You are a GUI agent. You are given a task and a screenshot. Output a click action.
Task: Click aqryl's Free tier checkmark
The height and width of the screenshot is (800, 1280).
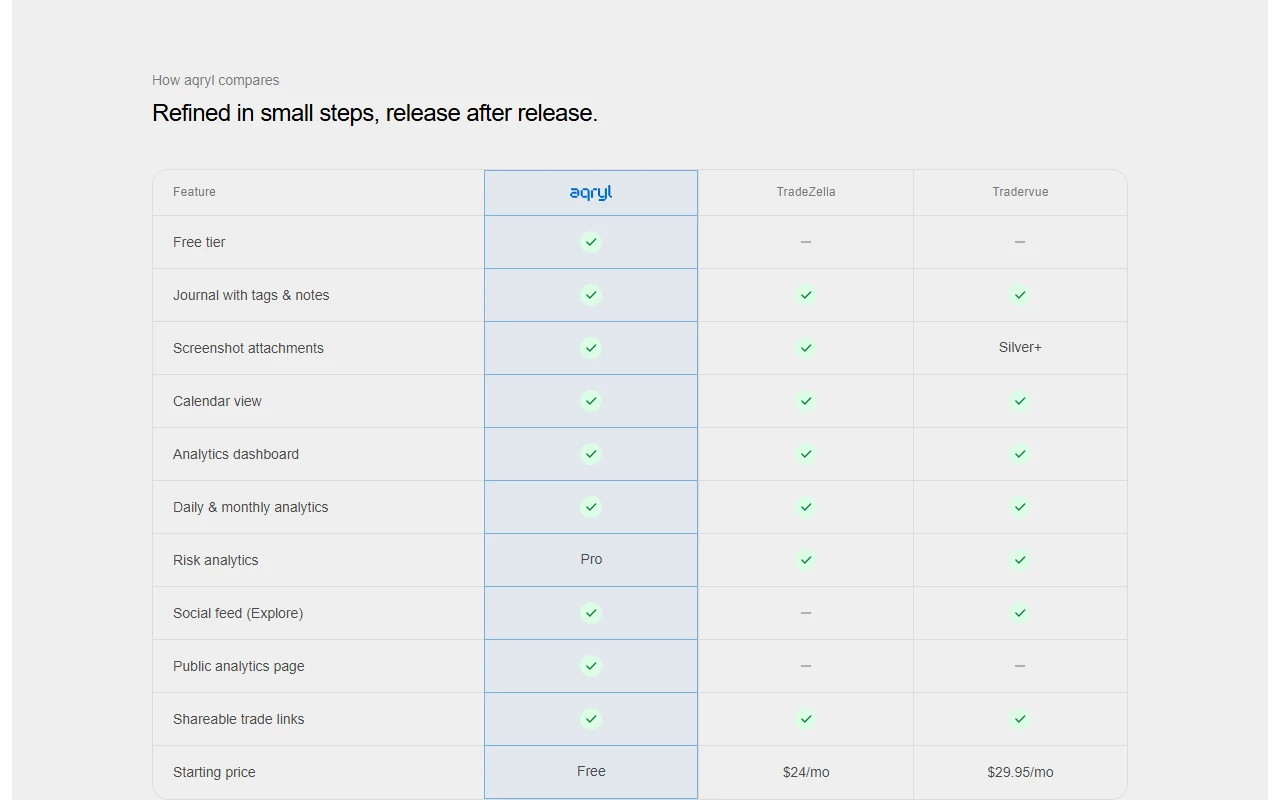(591, 242)
